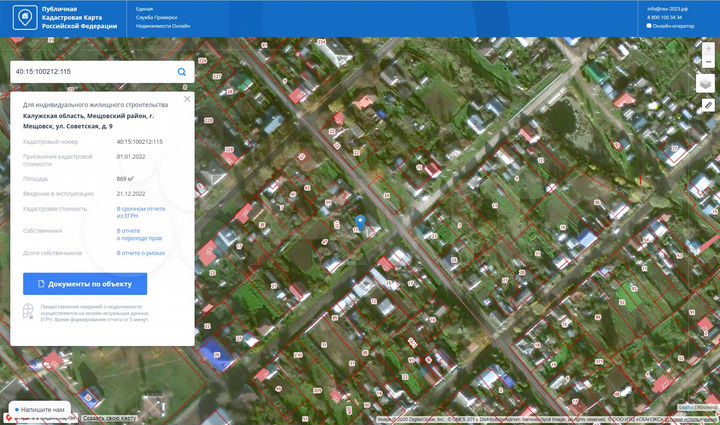Image resolution: width=720 pixels, height=425 pixels.
Task: Zoom in on the map
Action: pos(707,49)
